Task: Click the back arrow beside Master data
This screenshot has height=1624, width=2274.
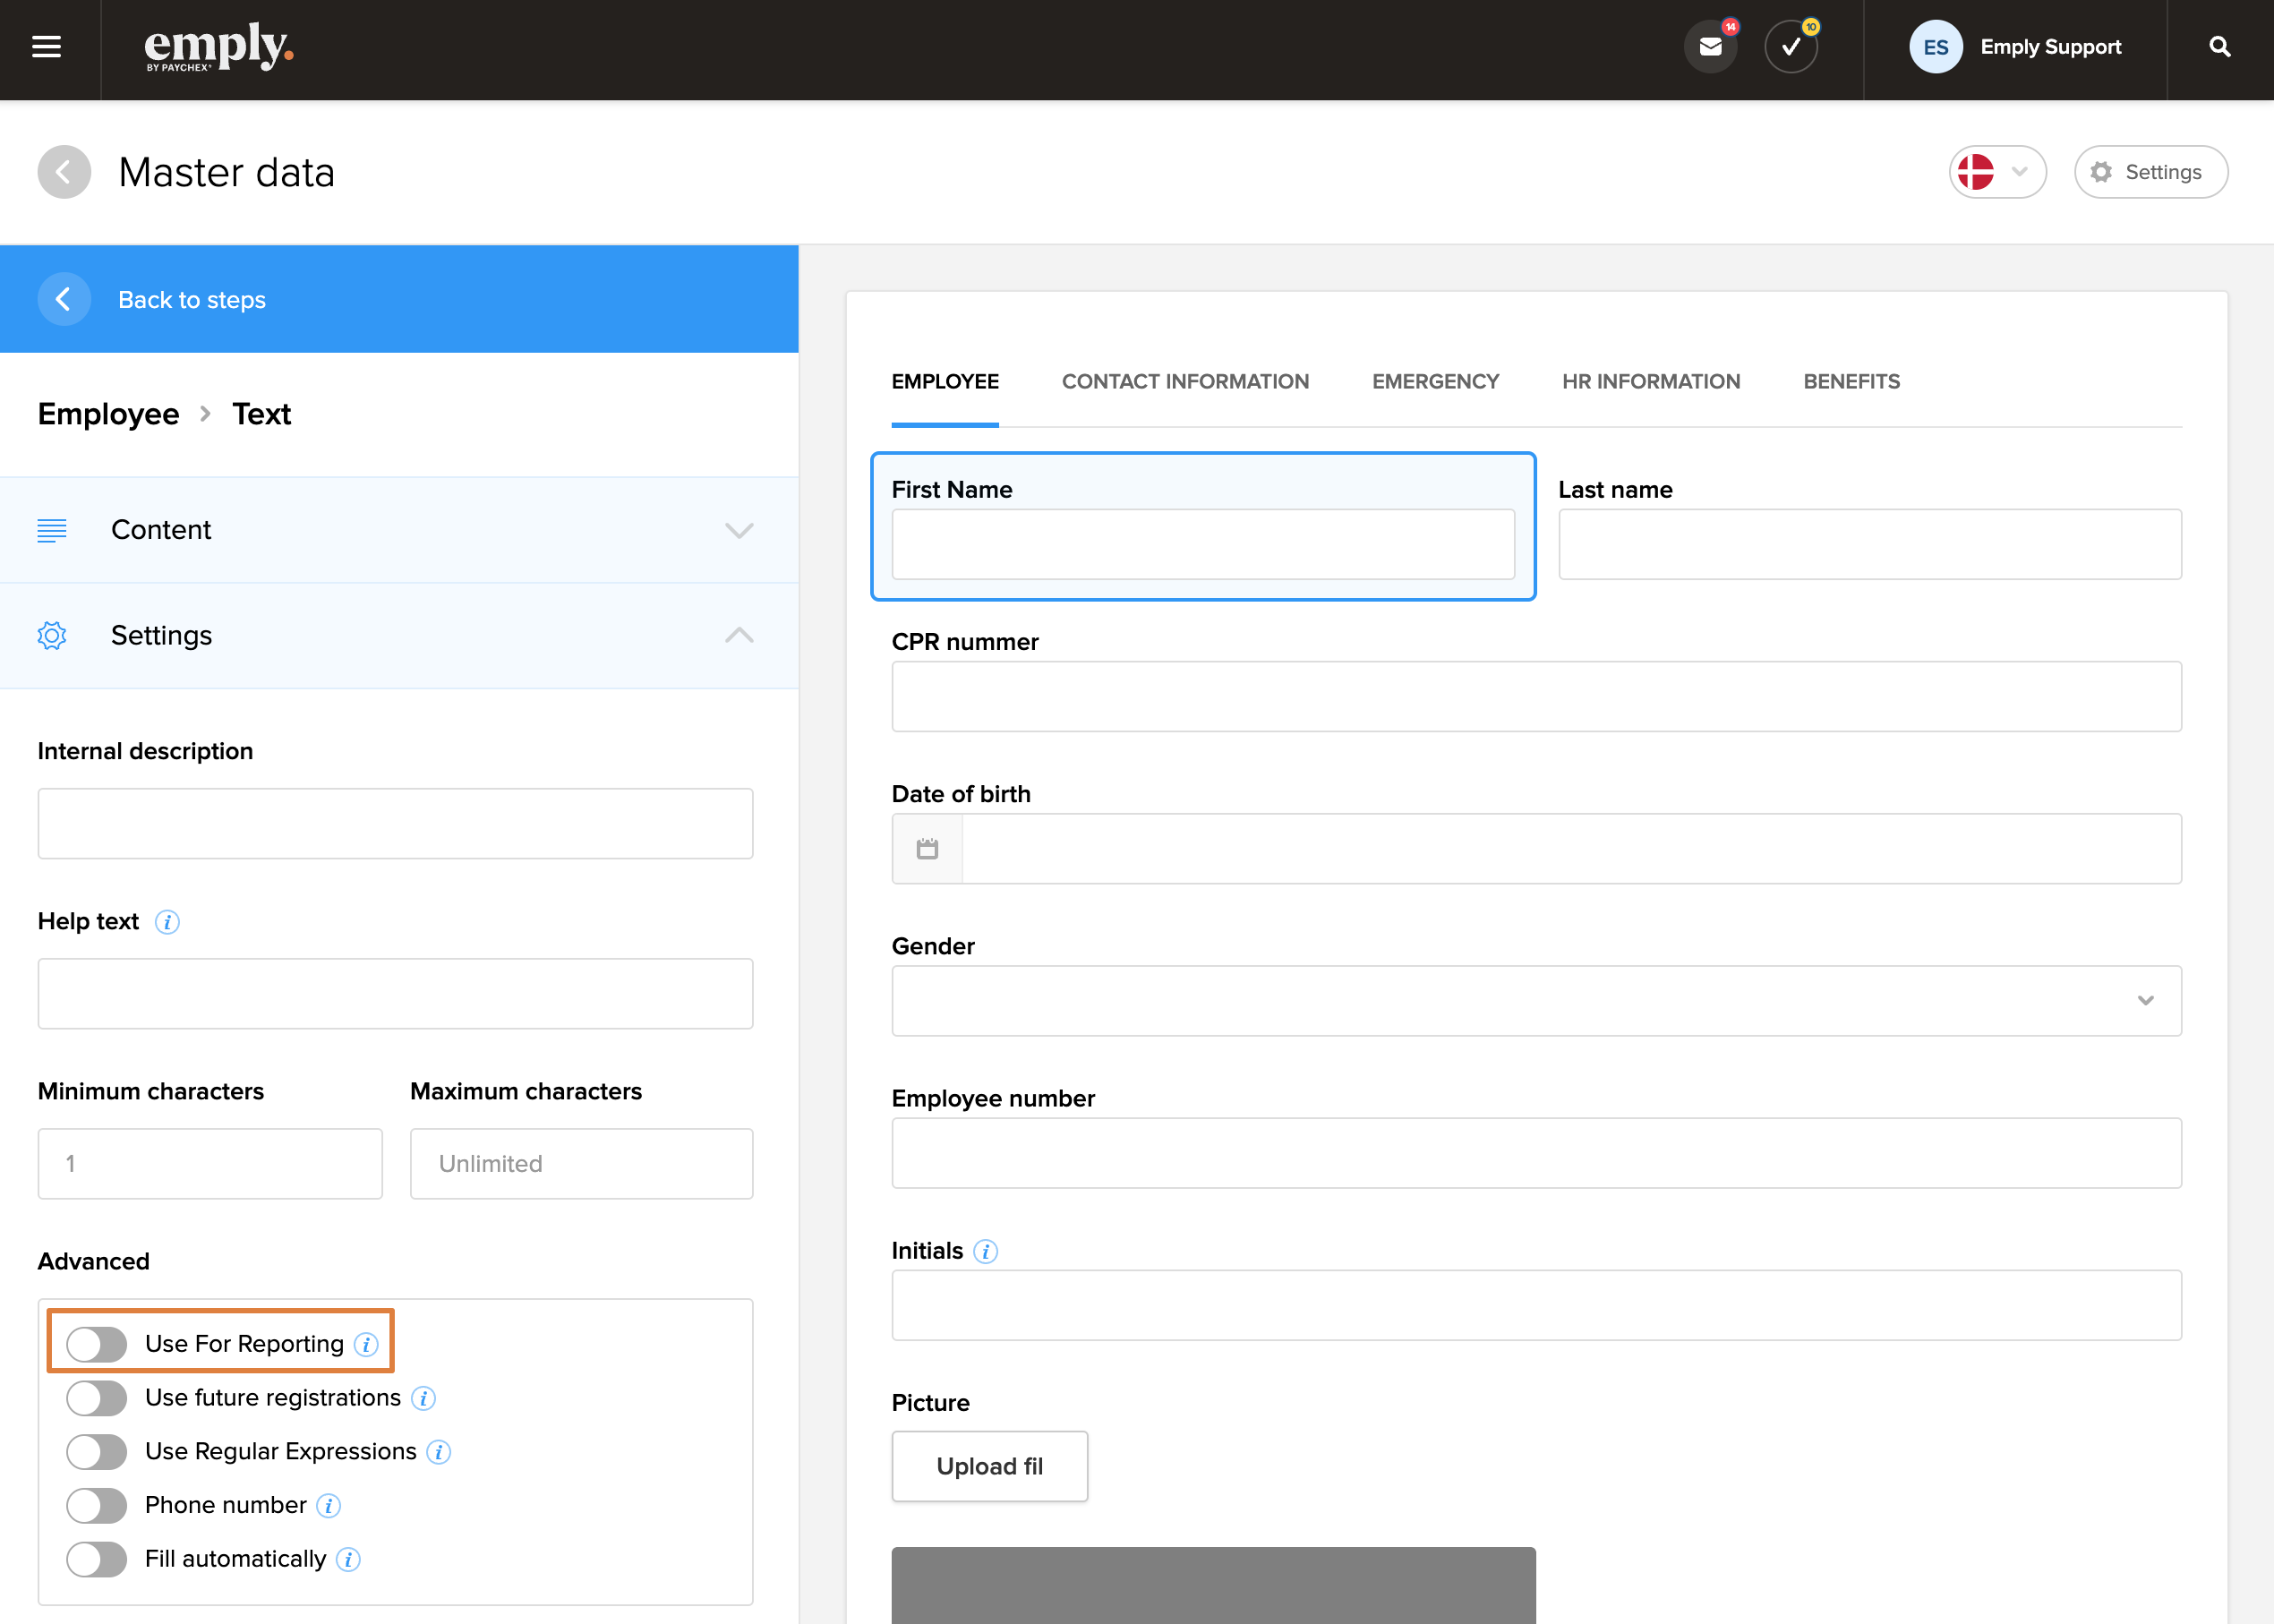Action: tap(64, 172)
